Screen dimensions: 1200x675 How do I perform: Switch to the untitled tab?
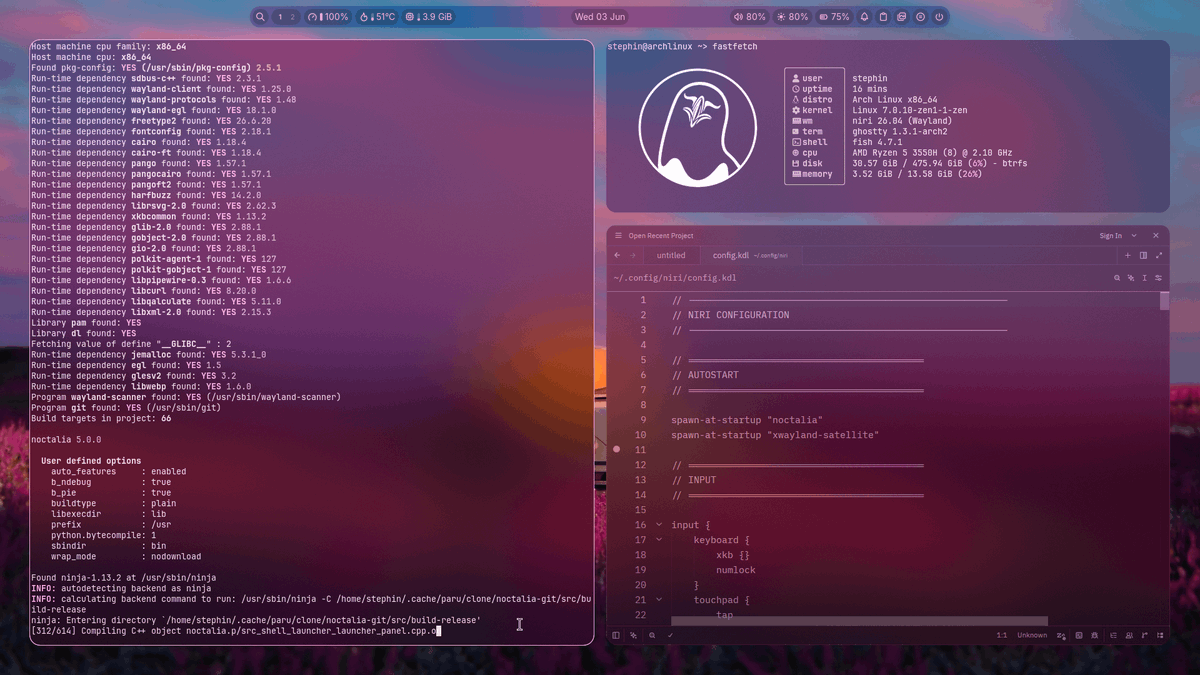(671, 255)
